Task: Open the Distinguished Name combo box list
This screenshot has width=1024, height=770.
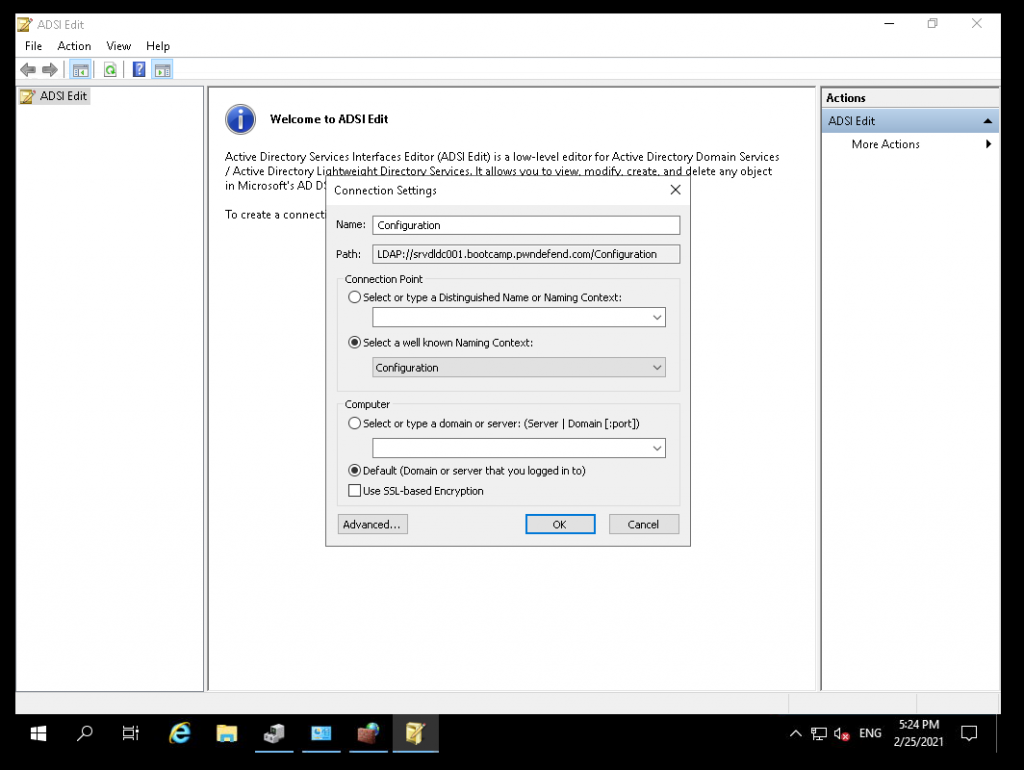Action: click(656, 318)
